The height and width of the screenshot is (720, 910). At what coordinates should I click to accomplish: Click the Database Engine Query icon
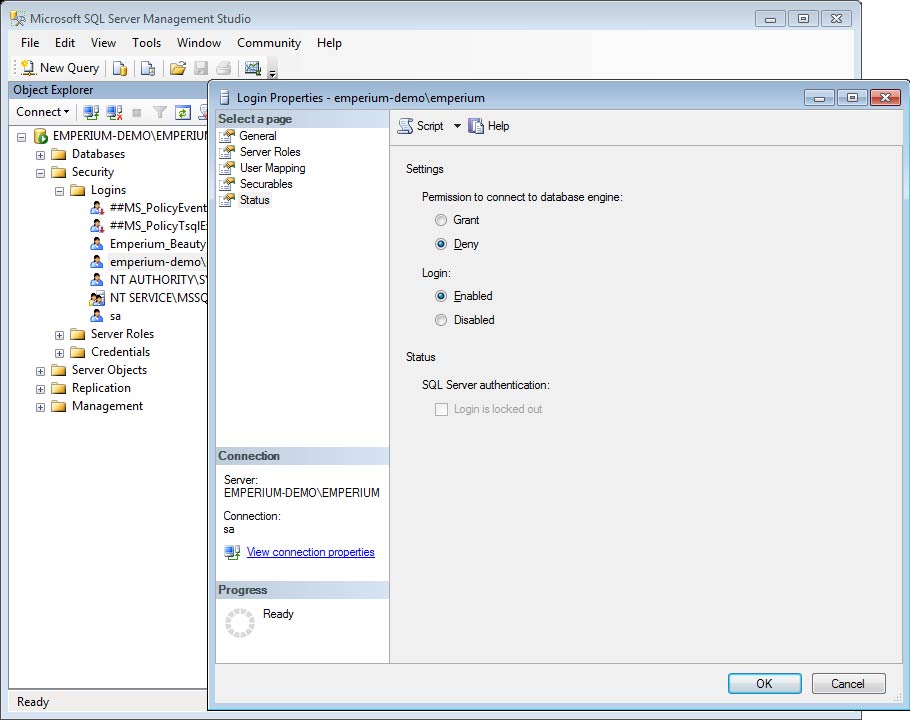point(119,68)
